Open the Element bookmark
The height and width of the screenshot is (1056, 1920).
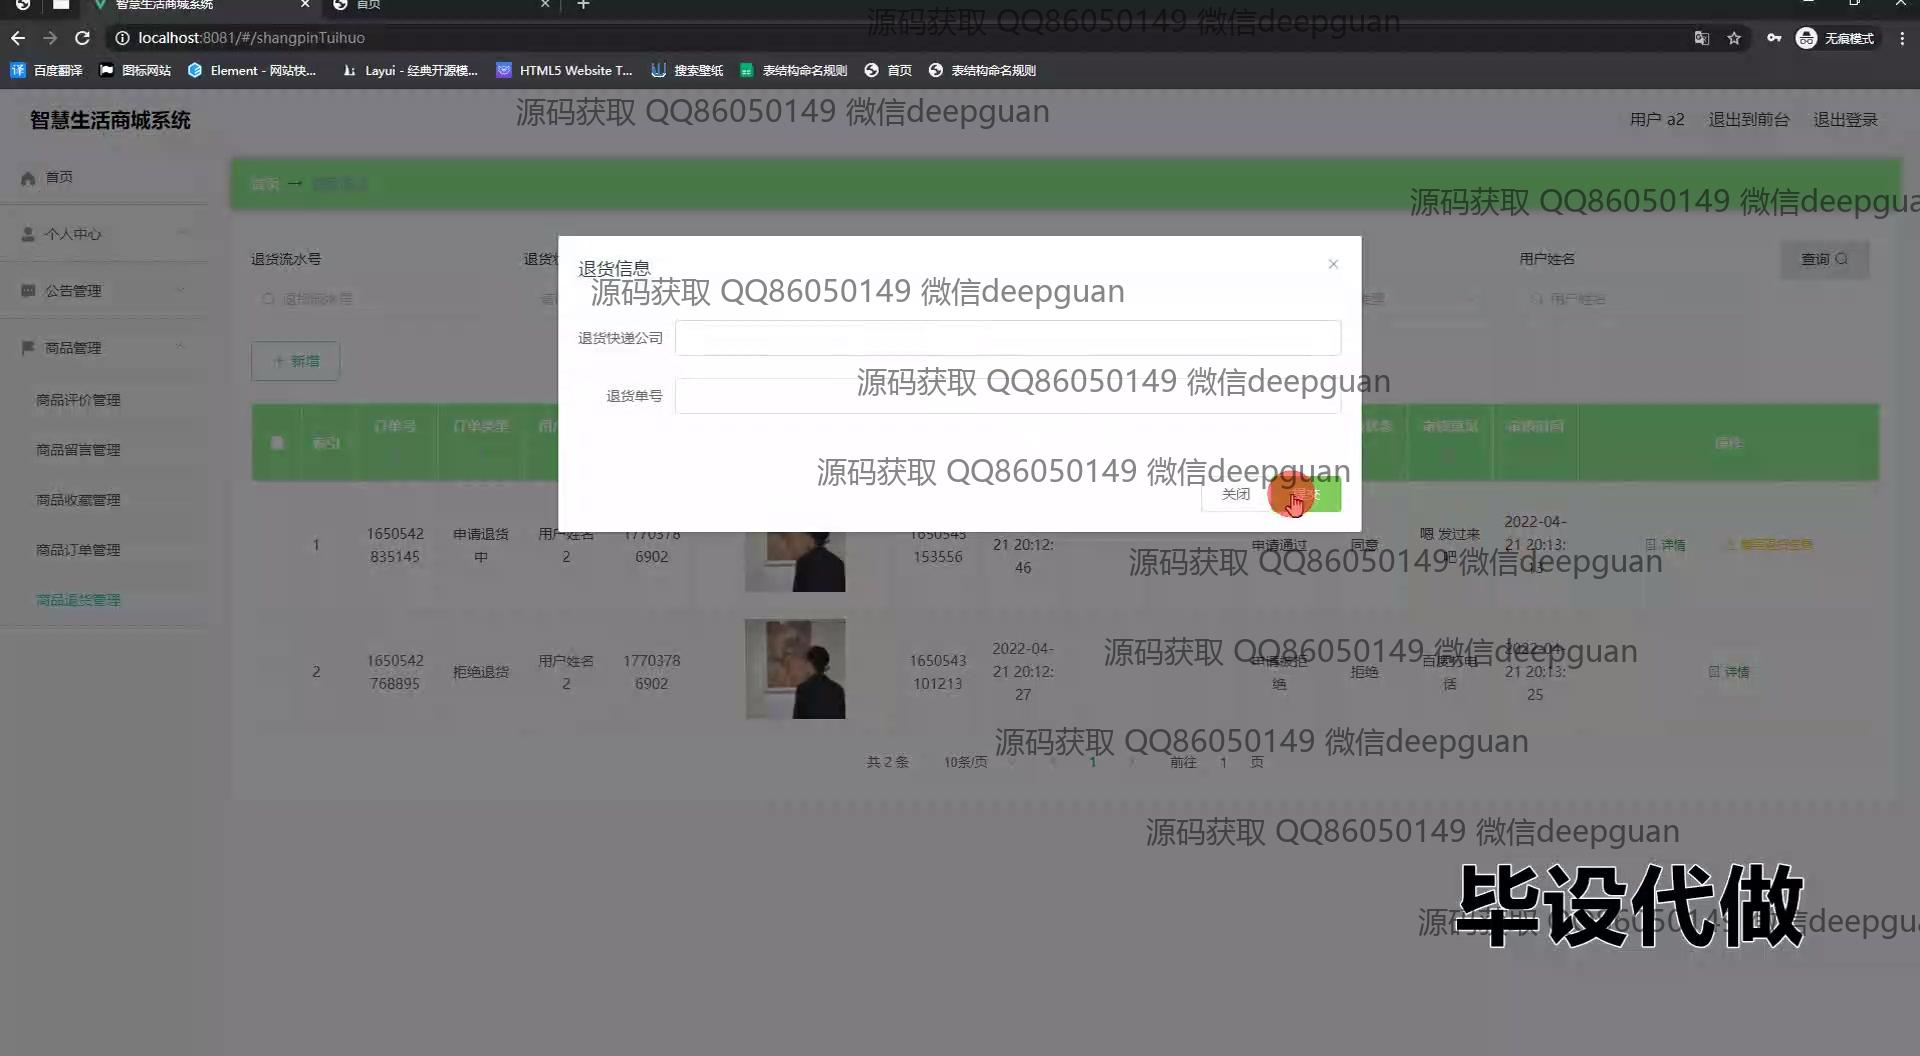(x=252, y=70)
